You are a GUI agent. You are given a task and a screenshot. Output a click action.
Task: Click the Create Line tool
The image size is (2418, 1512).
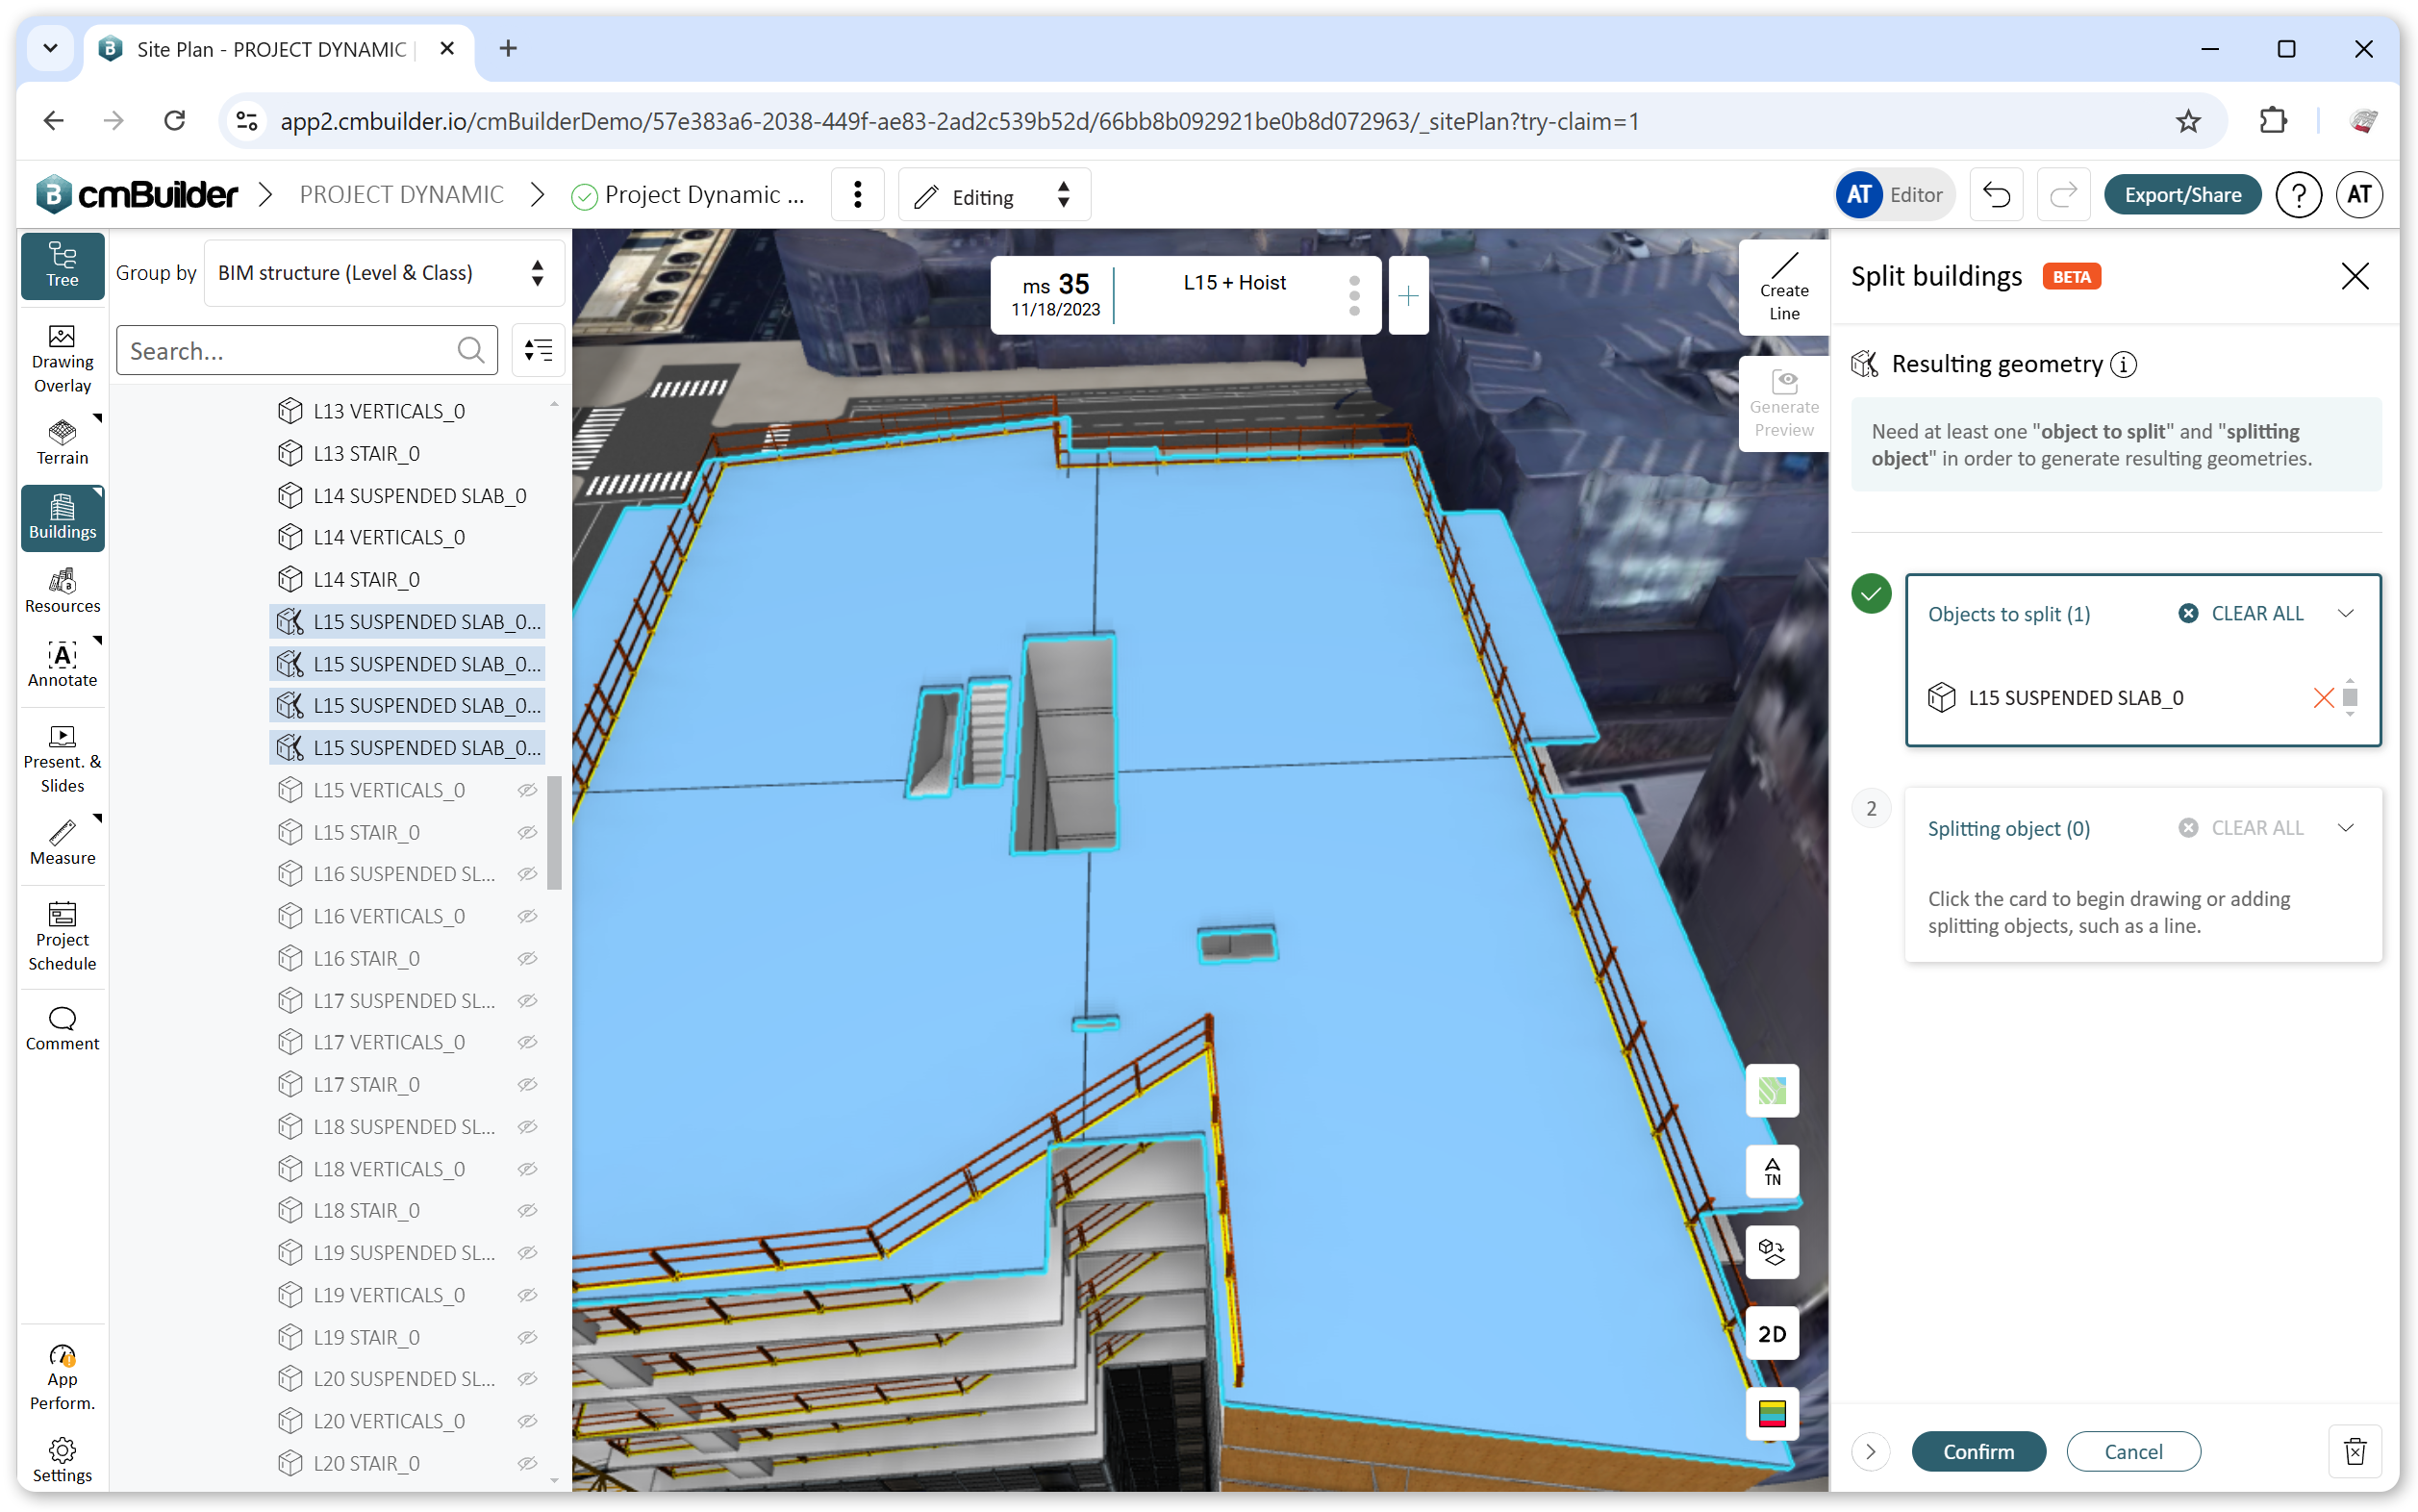1783,287
